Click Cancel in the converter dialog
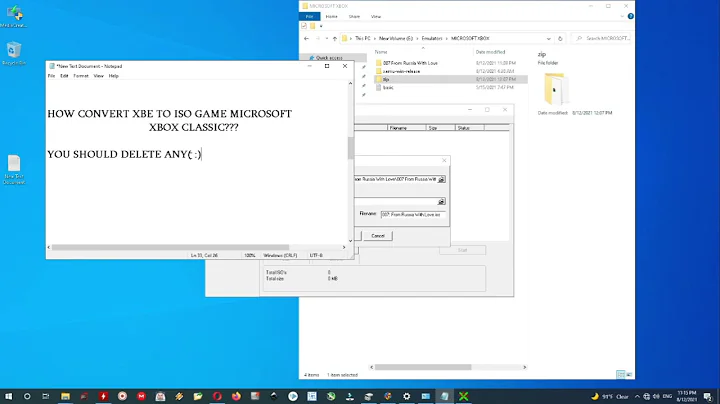This screenshot has height=404, width=720. point(378,236)
